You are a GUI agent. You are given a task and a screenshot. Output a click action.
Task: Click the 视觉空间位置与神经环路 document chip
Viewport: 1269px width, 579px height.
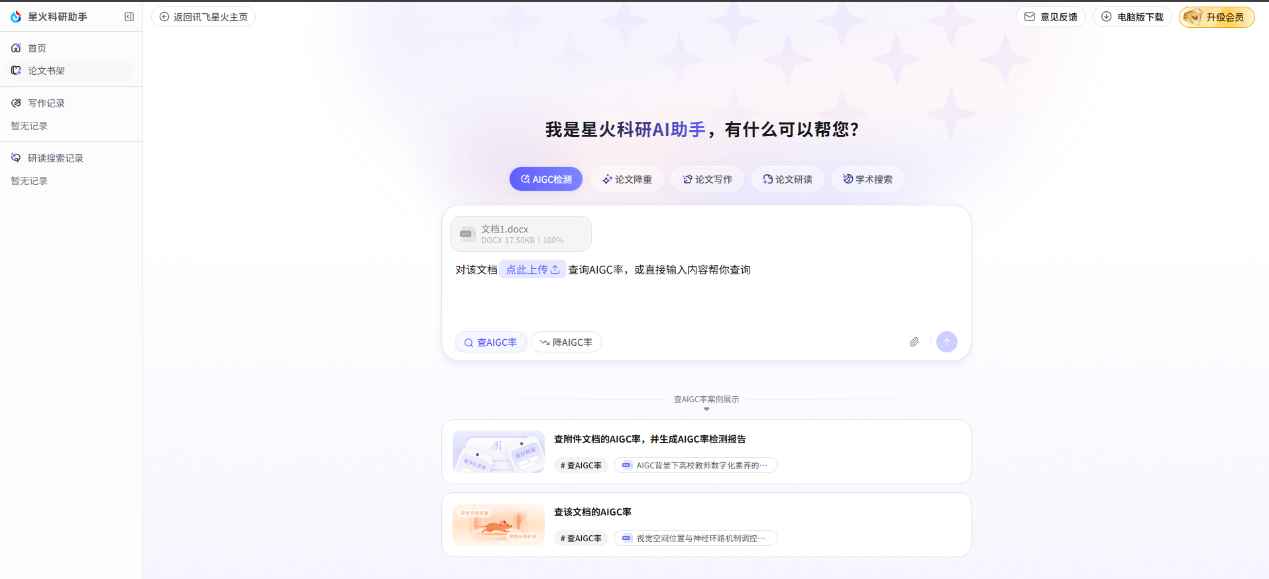pyautogui.click(x=695, y=538)
